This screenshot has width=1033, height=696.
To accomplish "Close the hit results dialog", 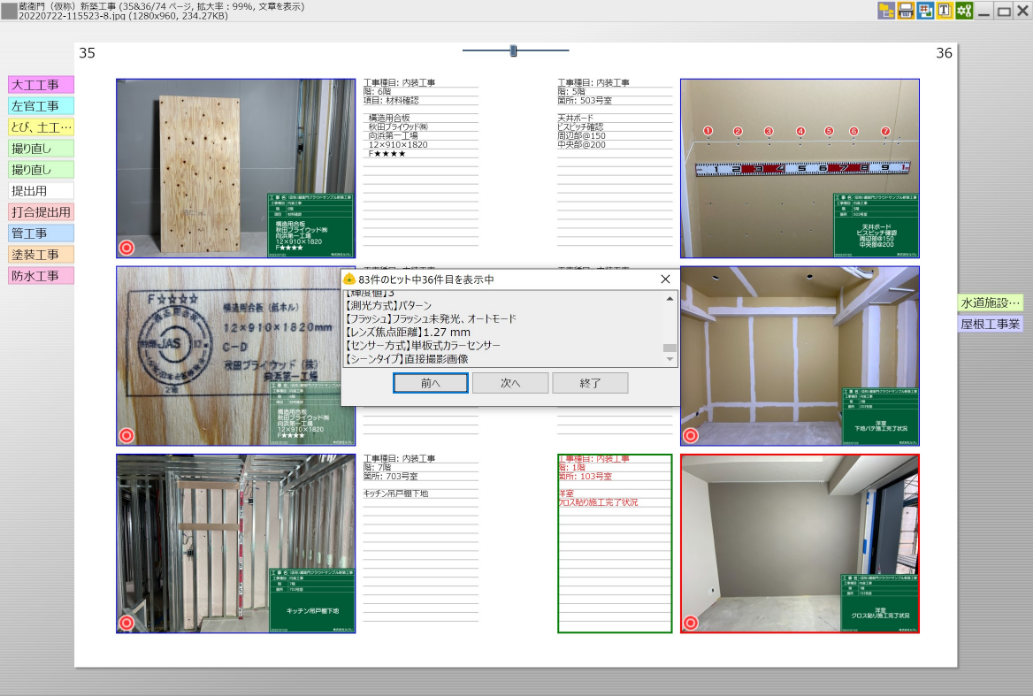I will tap(666, 280).
